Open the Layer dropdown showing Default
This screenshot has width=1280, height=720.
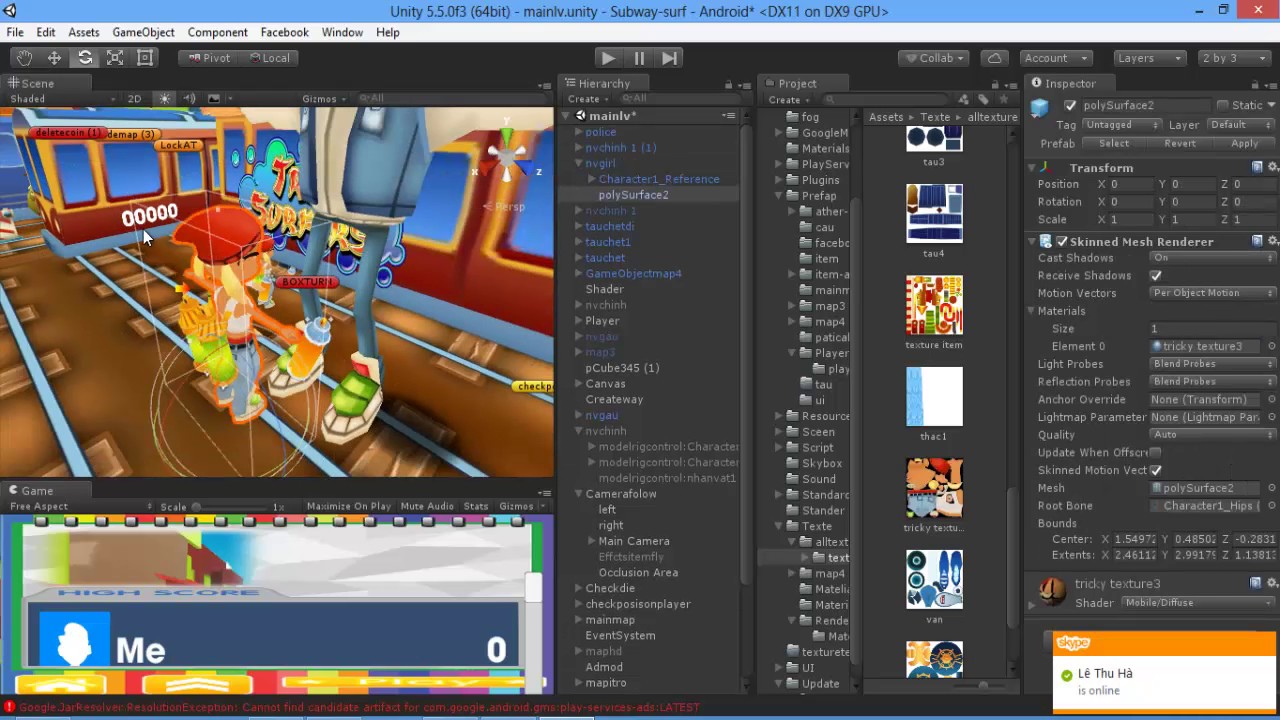pyautogui.click(x=1242, y=125)
